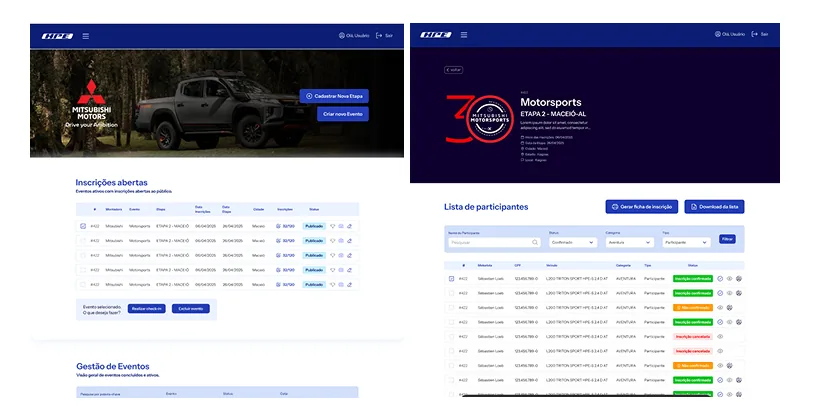
Task: Click Excluir evento button
Action: click(191, 309)
